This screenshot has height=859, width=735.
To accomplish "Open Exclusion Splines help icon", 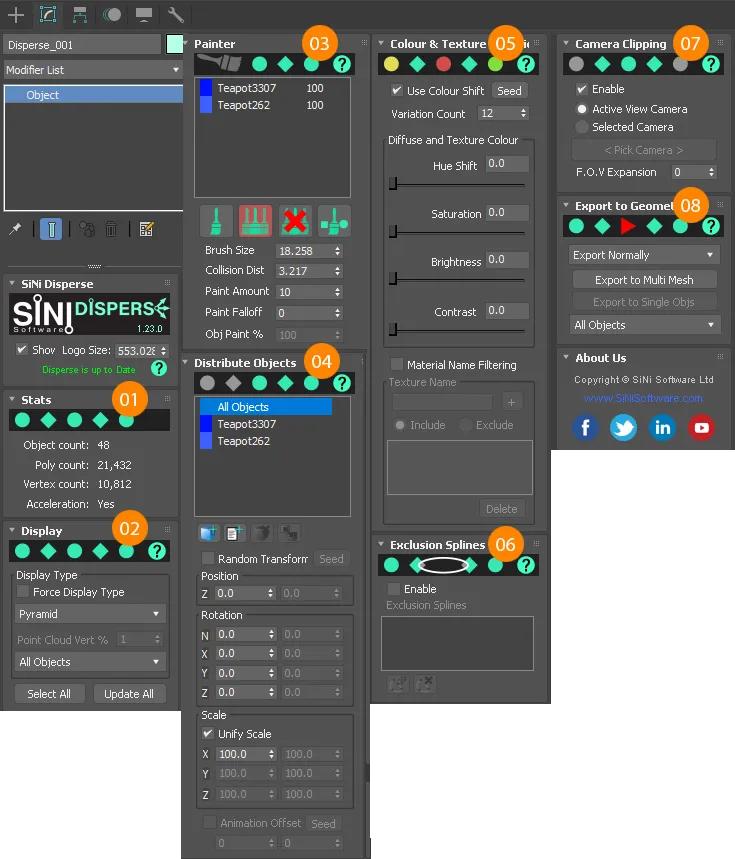I will 526,565.
